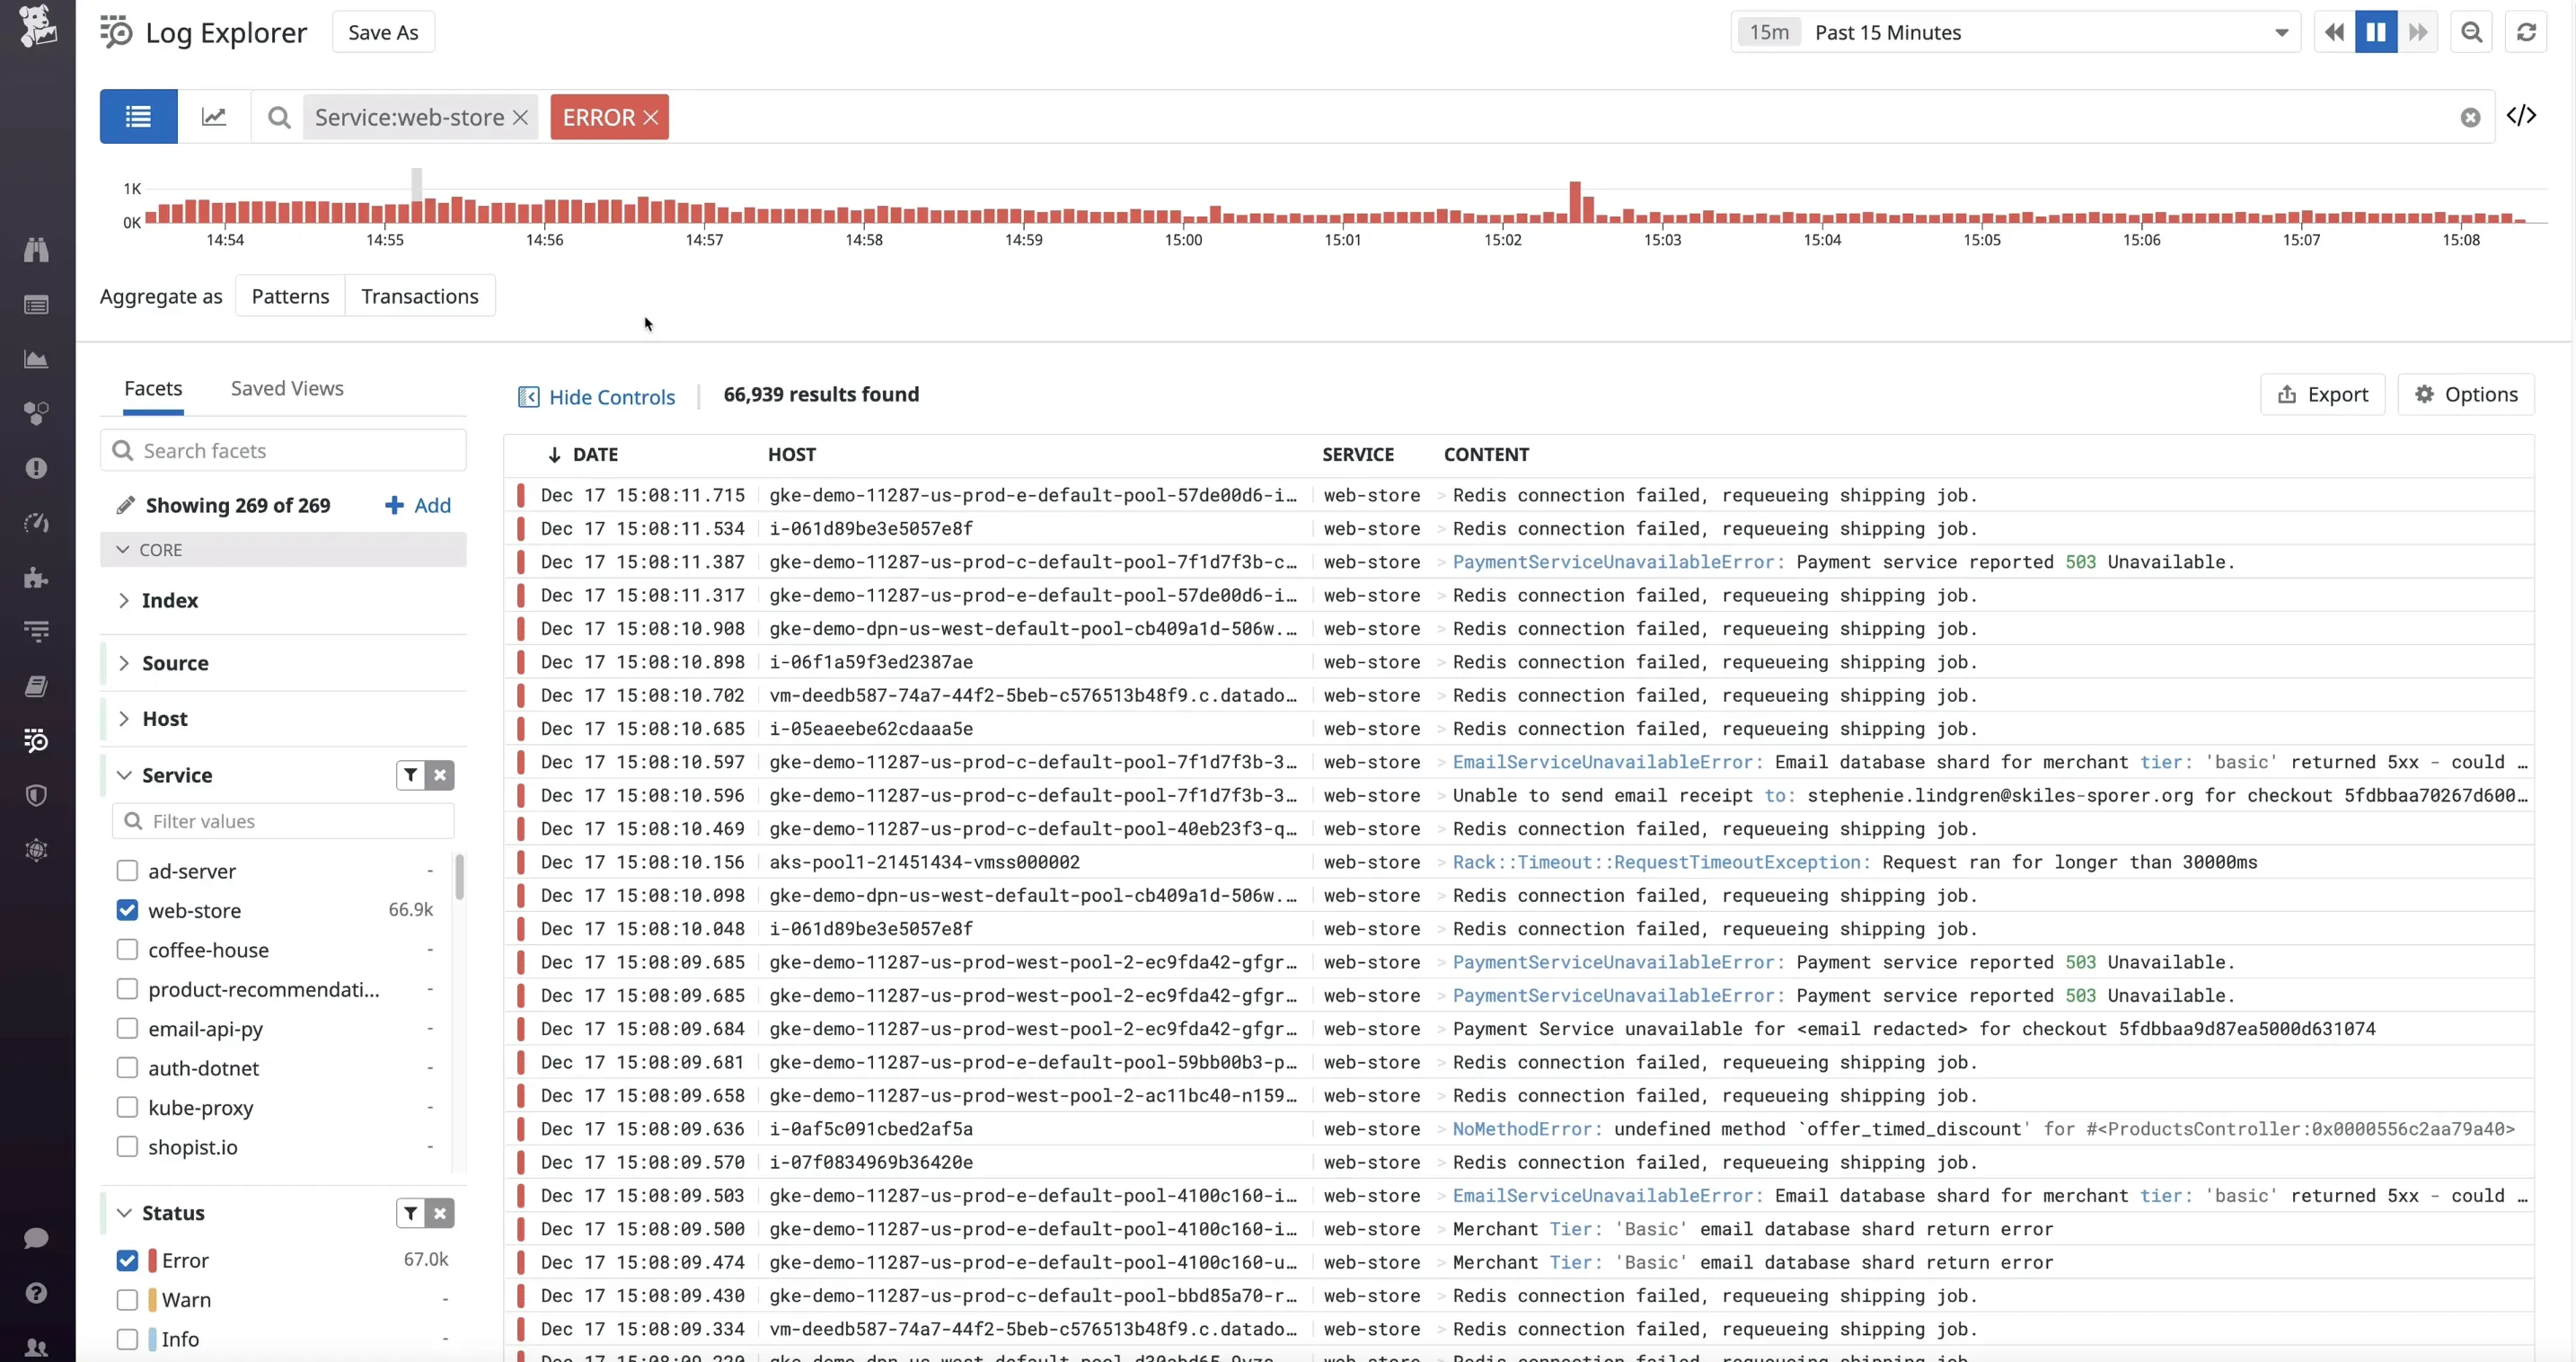Switch to analytics graph view icon
2576x1362 pixels.
click(214, 117)
